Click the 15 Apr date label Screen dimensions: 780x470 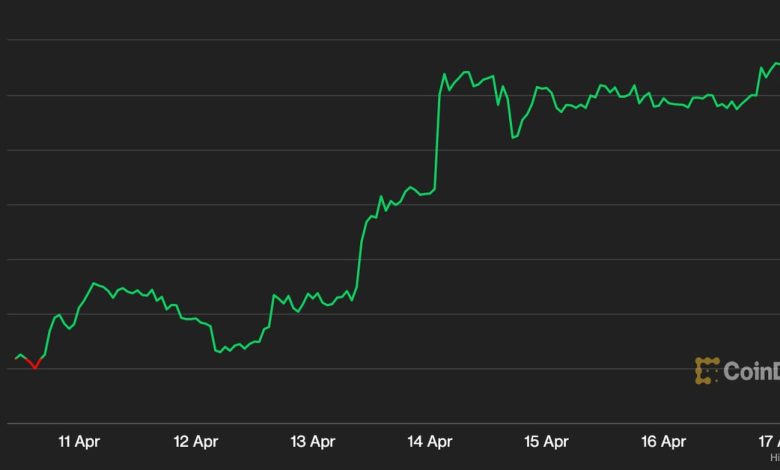click(546, 441)
